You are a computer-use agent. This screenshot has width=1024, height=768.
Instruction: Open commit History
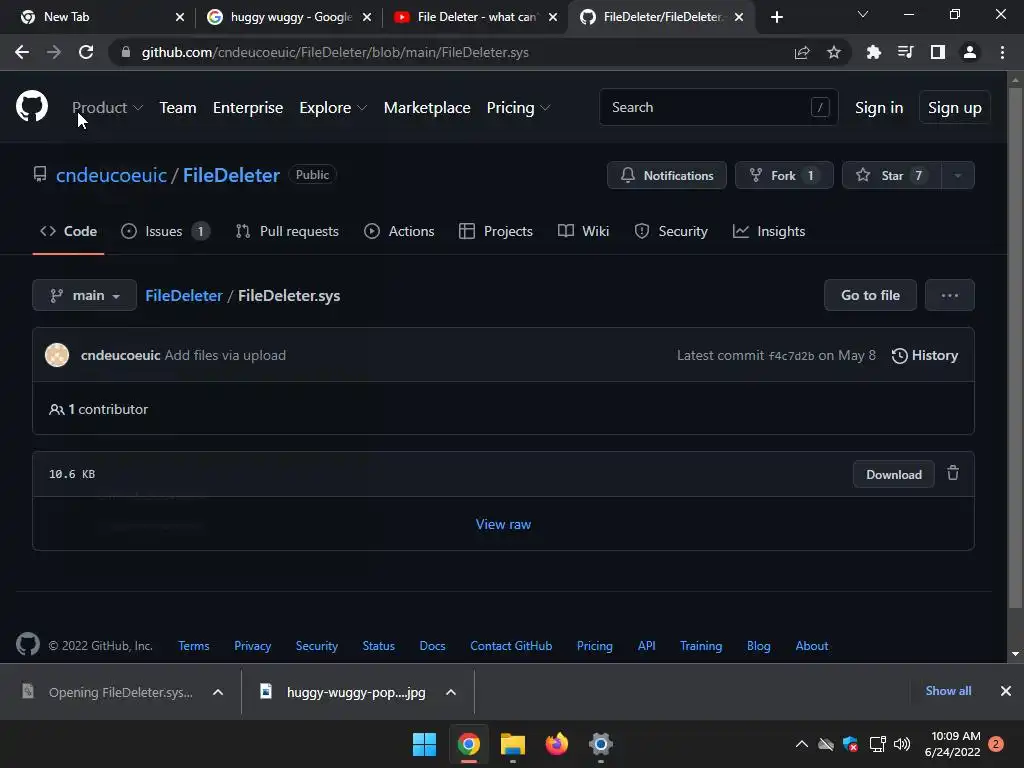pos(925,355)
